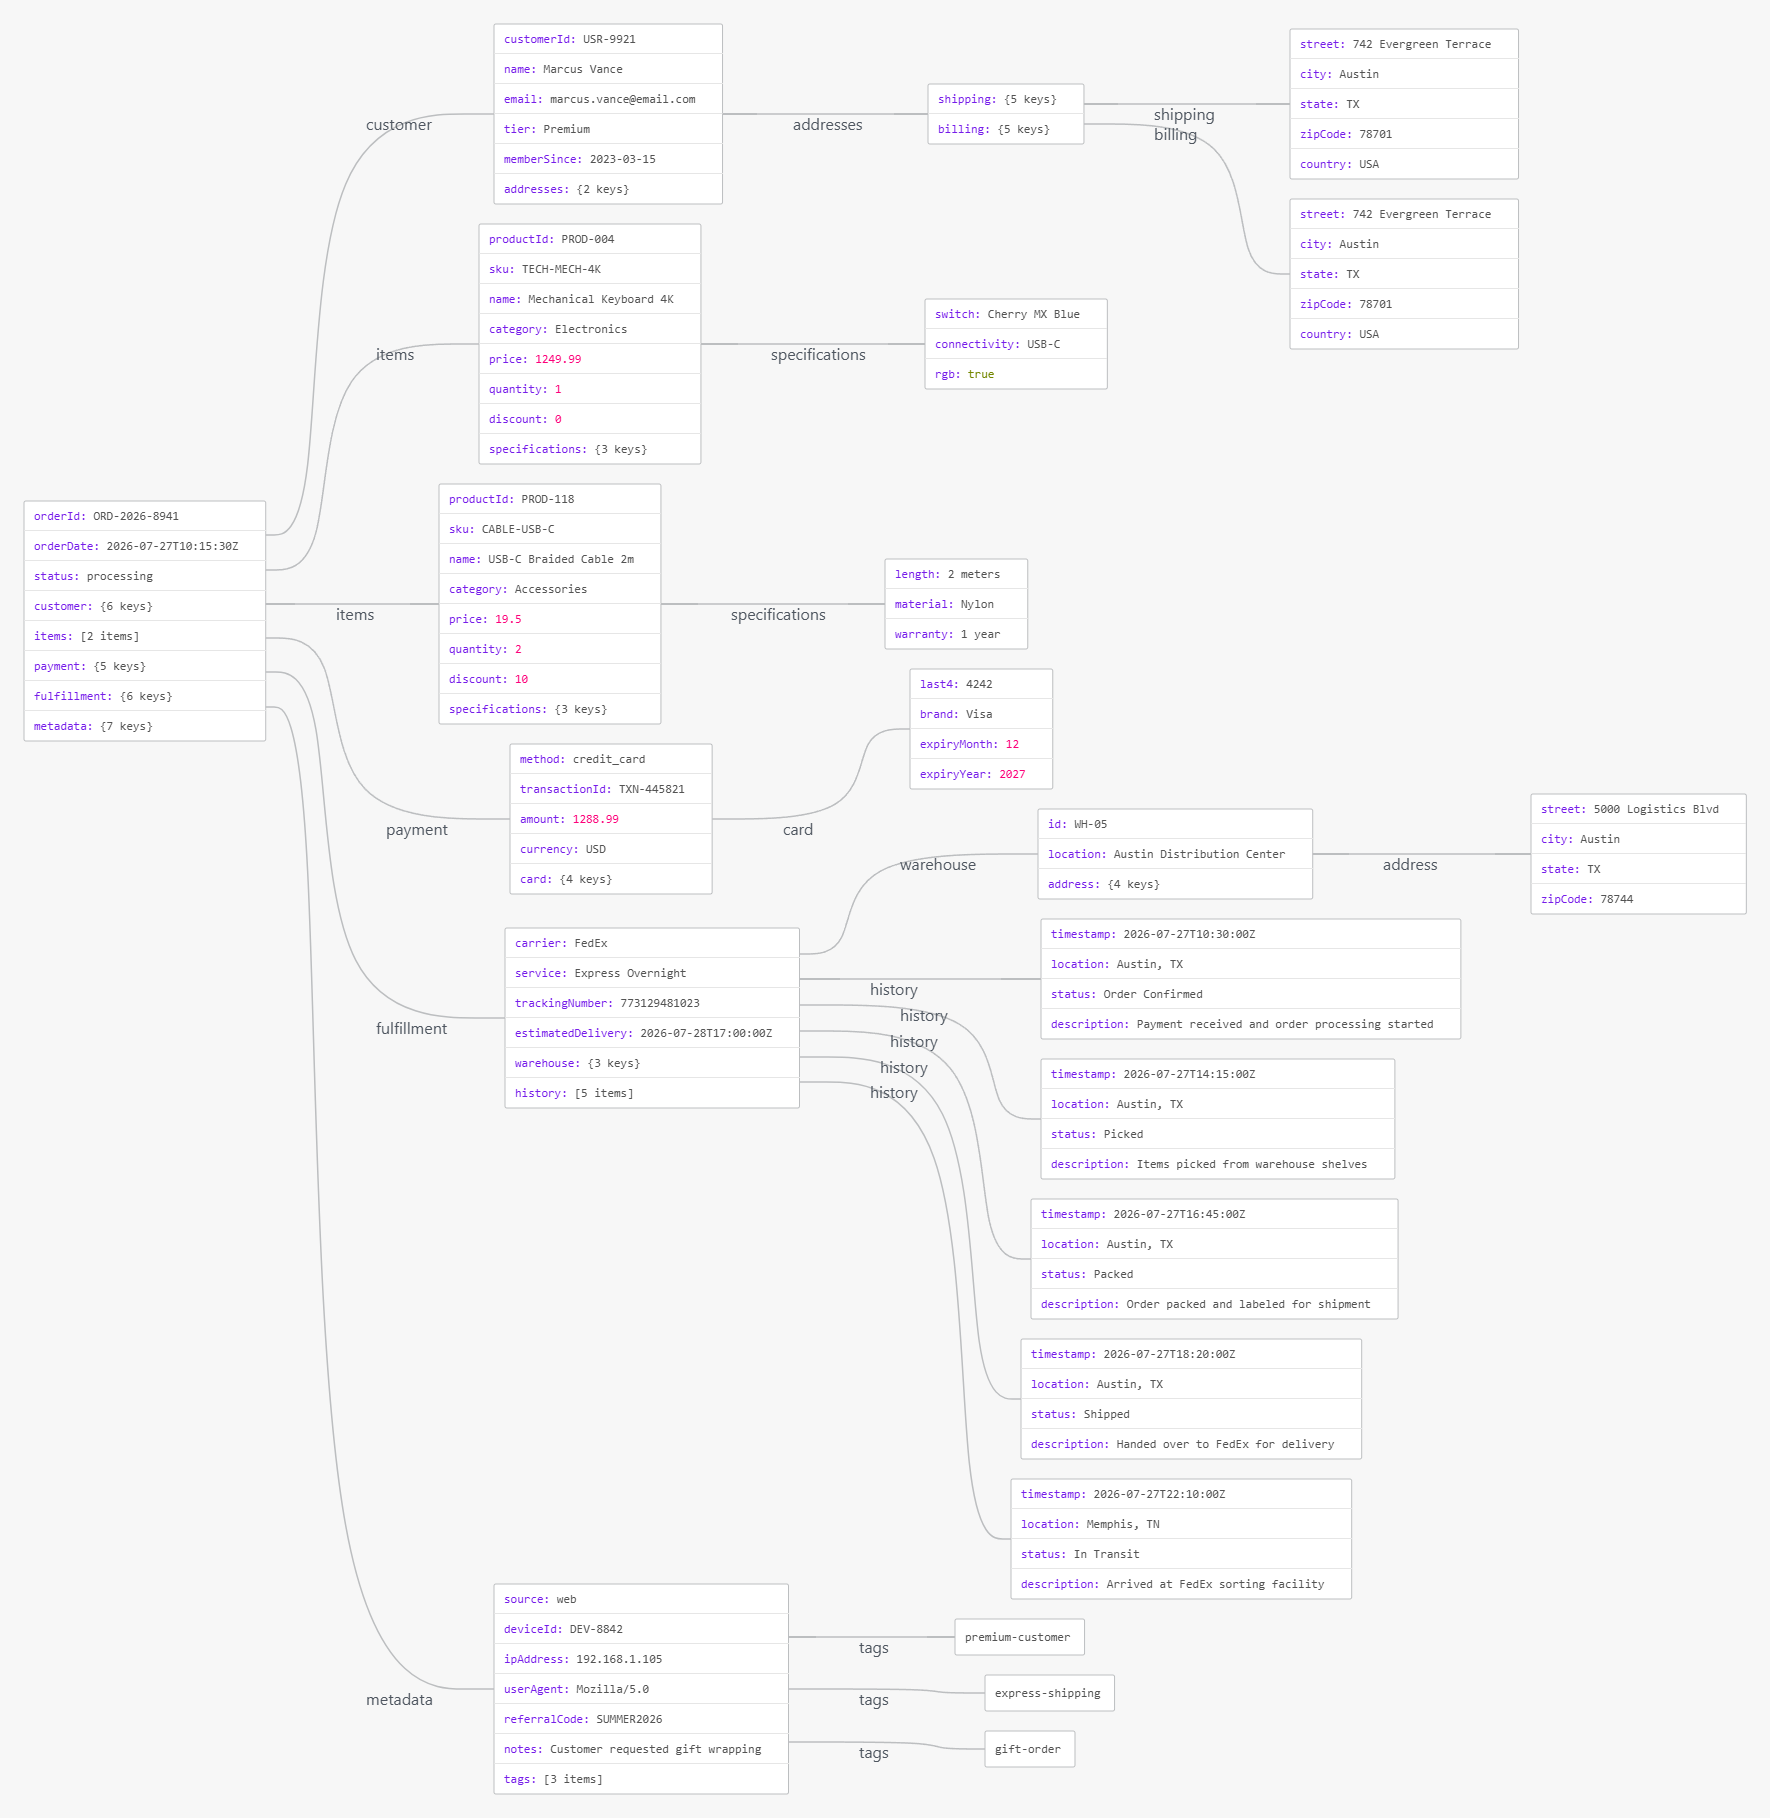The width and height of the screenshot is (1770, 1818).
Task: Select category: Electronics row
Action: point(590,329)
